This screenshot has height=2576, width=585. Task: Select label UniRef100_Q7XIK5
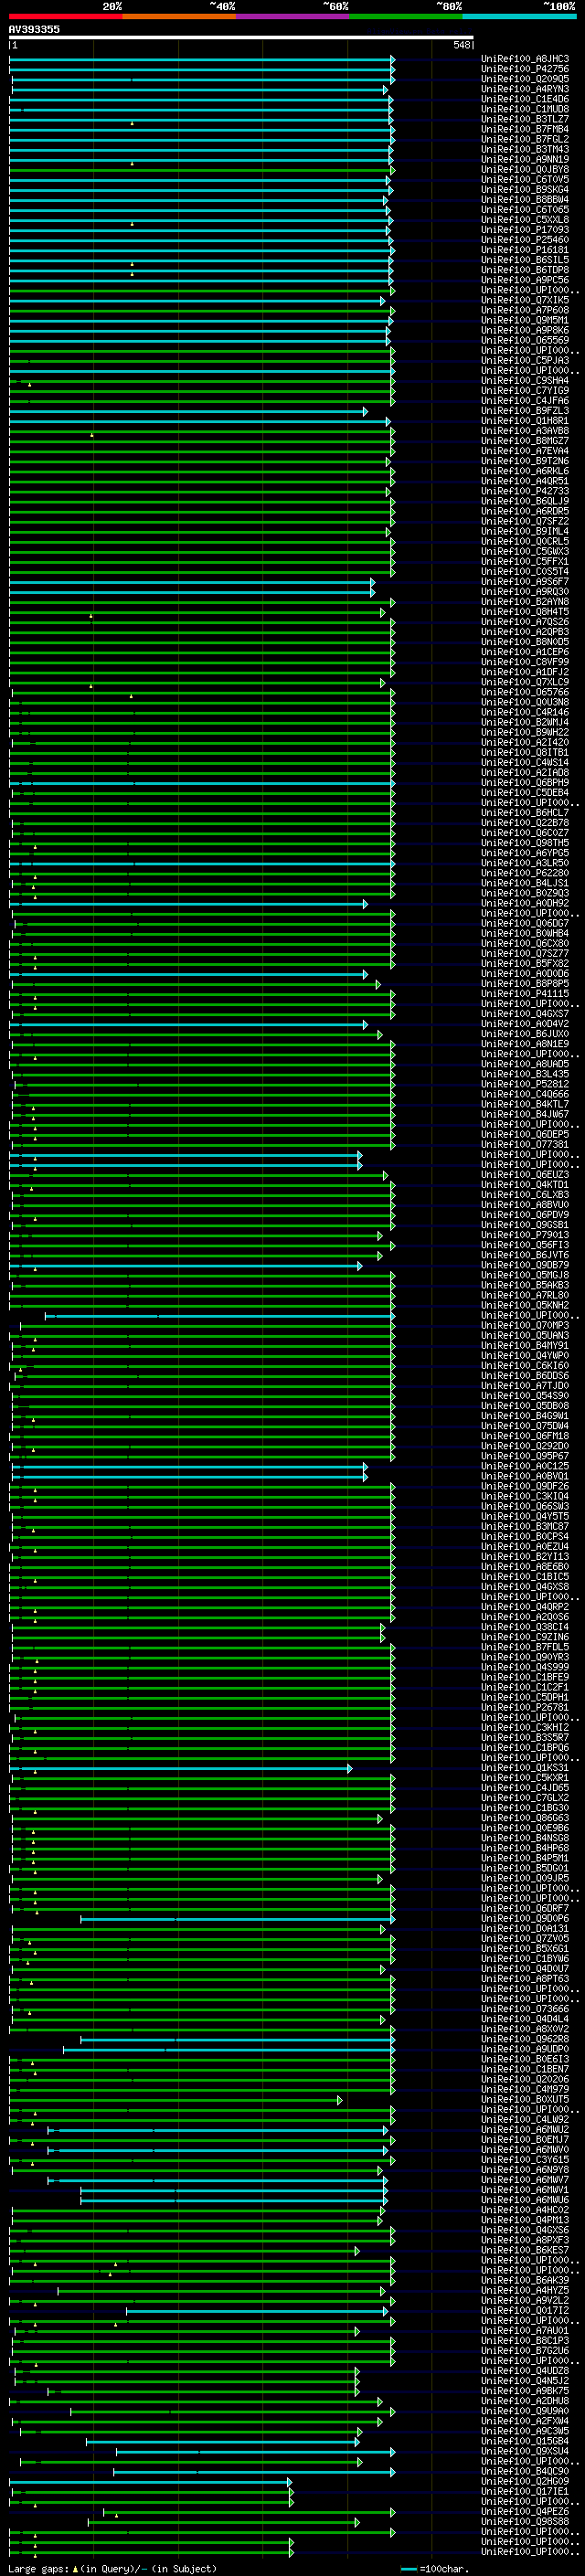pyautogui.click(x=525, y=300)
